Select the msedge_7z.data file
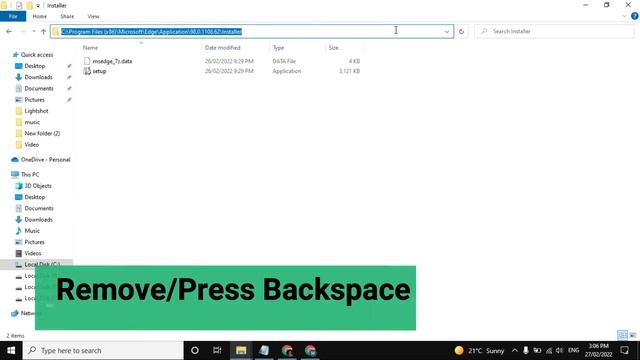640x360 pixels. [112, 61]
